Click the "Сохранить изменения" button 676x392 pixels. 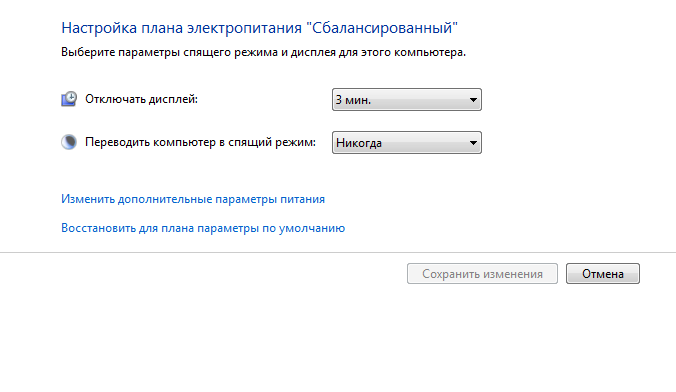click(482, 274)
